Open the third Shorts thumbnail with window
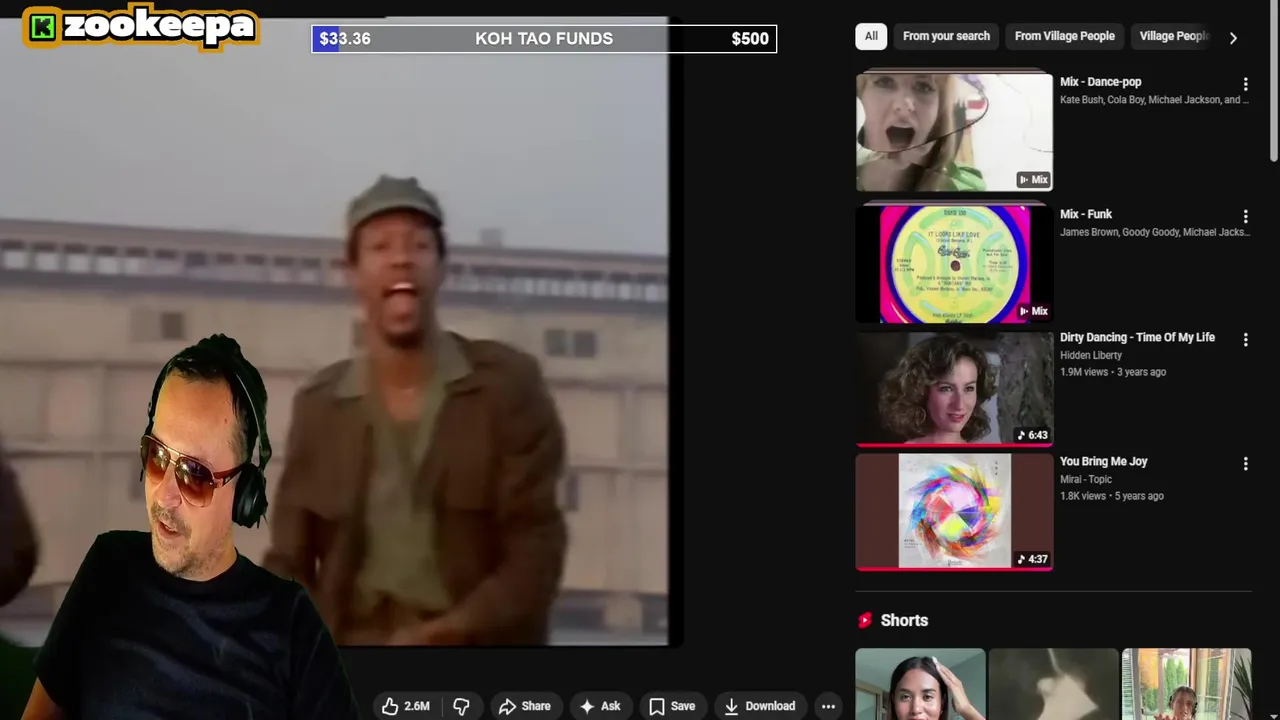1280x720 pixels. pyautogui.click(x=1186, y=684)
